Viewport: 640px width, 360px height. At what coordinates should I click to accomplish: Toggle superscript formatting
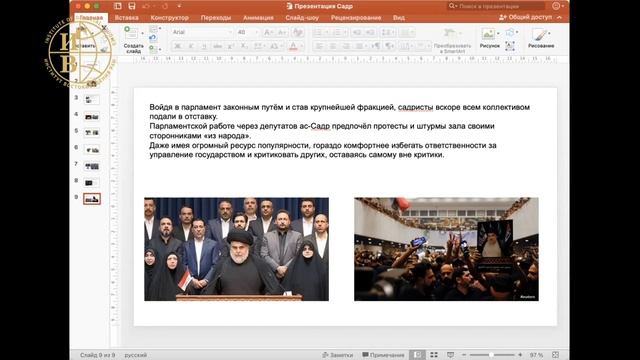click(231, 46)
